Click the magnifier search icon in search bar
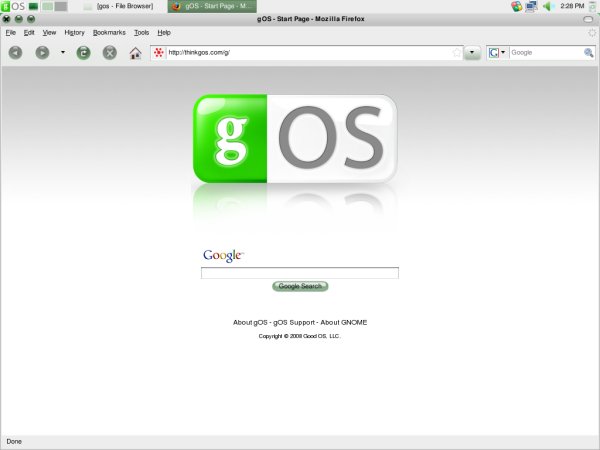 click(x=589, y=52)
